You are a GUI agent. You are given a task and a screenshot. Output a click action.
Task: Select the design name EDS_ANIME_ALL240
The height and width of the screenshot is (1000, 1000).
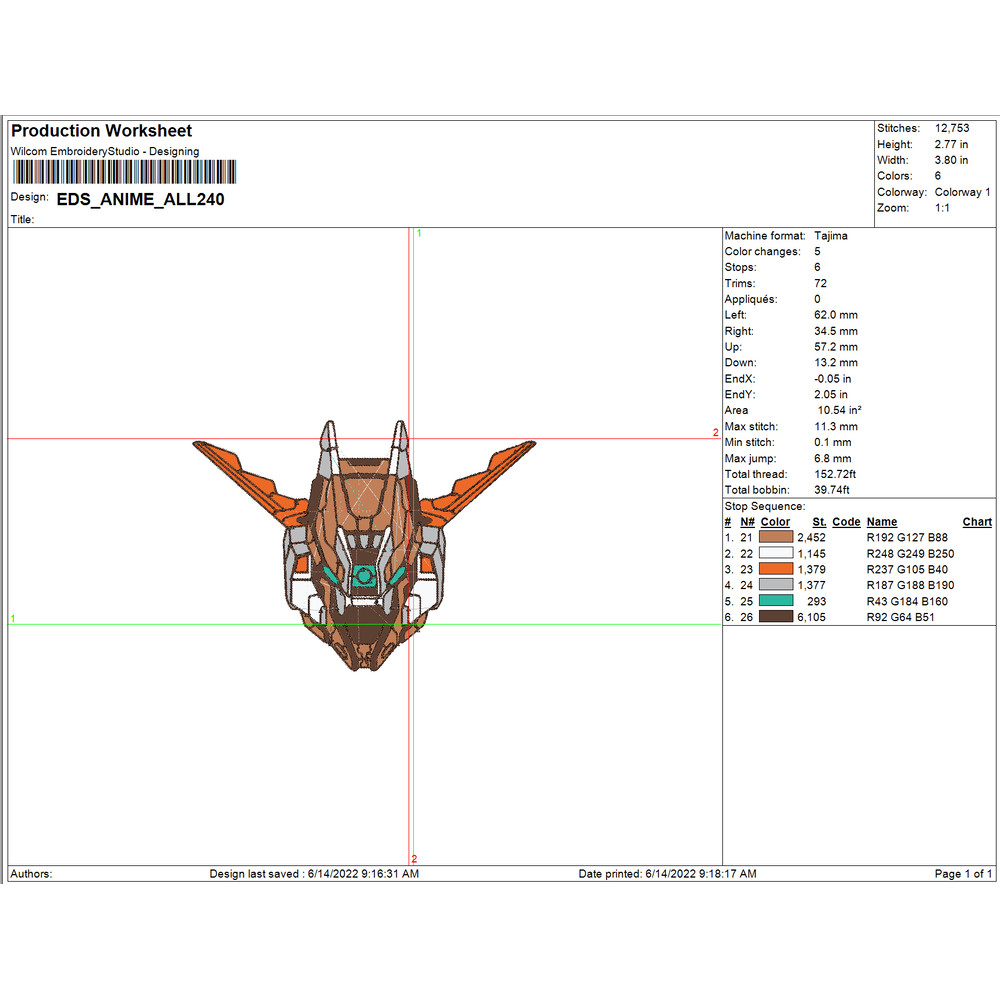(140, 199)
